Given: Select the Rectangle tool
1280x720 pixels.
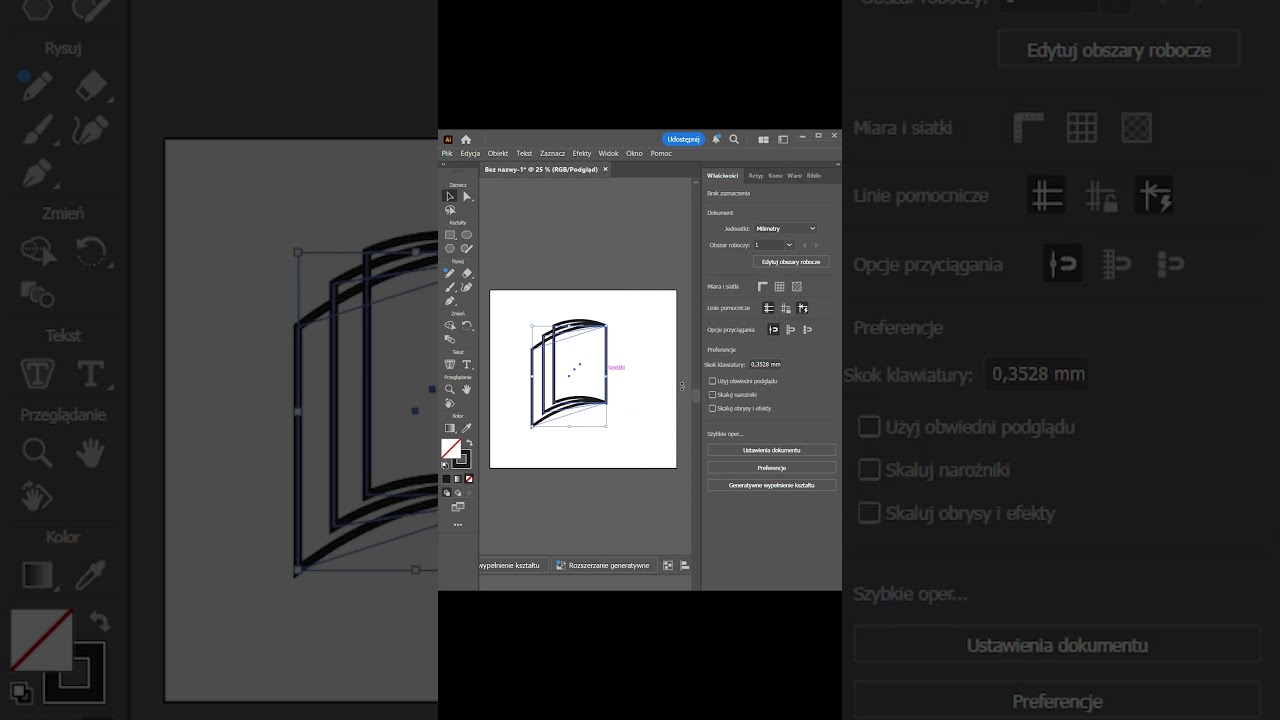Looking at the screenshot, I should pyautogui.click(x=450, y=234).
